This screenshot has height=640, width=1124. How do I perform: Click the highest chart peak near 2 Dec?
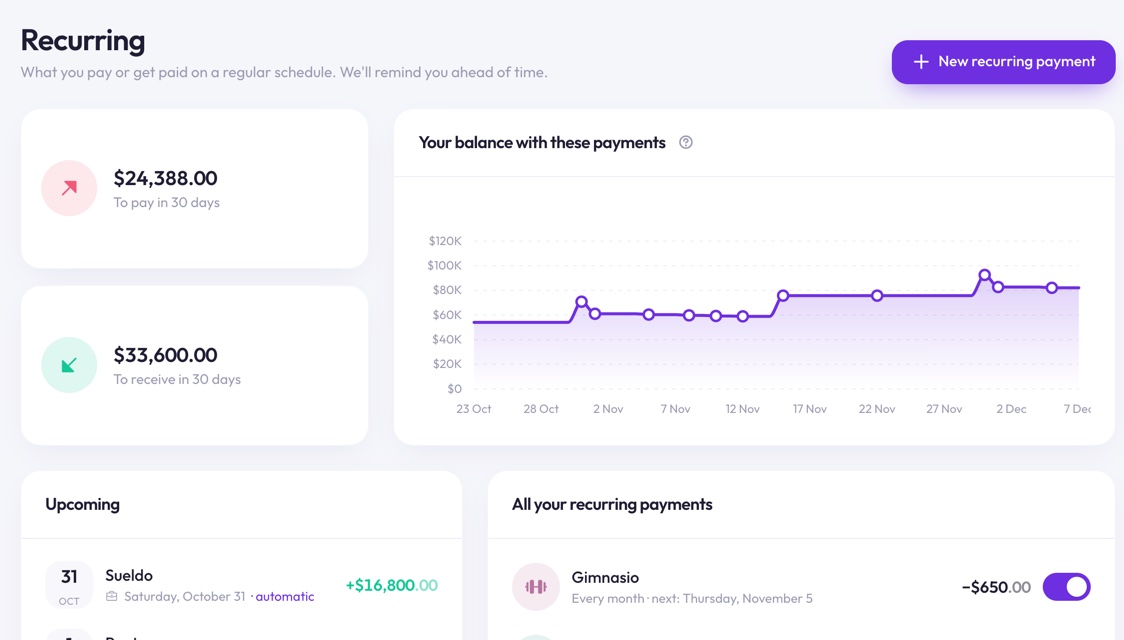coord(984,275)
